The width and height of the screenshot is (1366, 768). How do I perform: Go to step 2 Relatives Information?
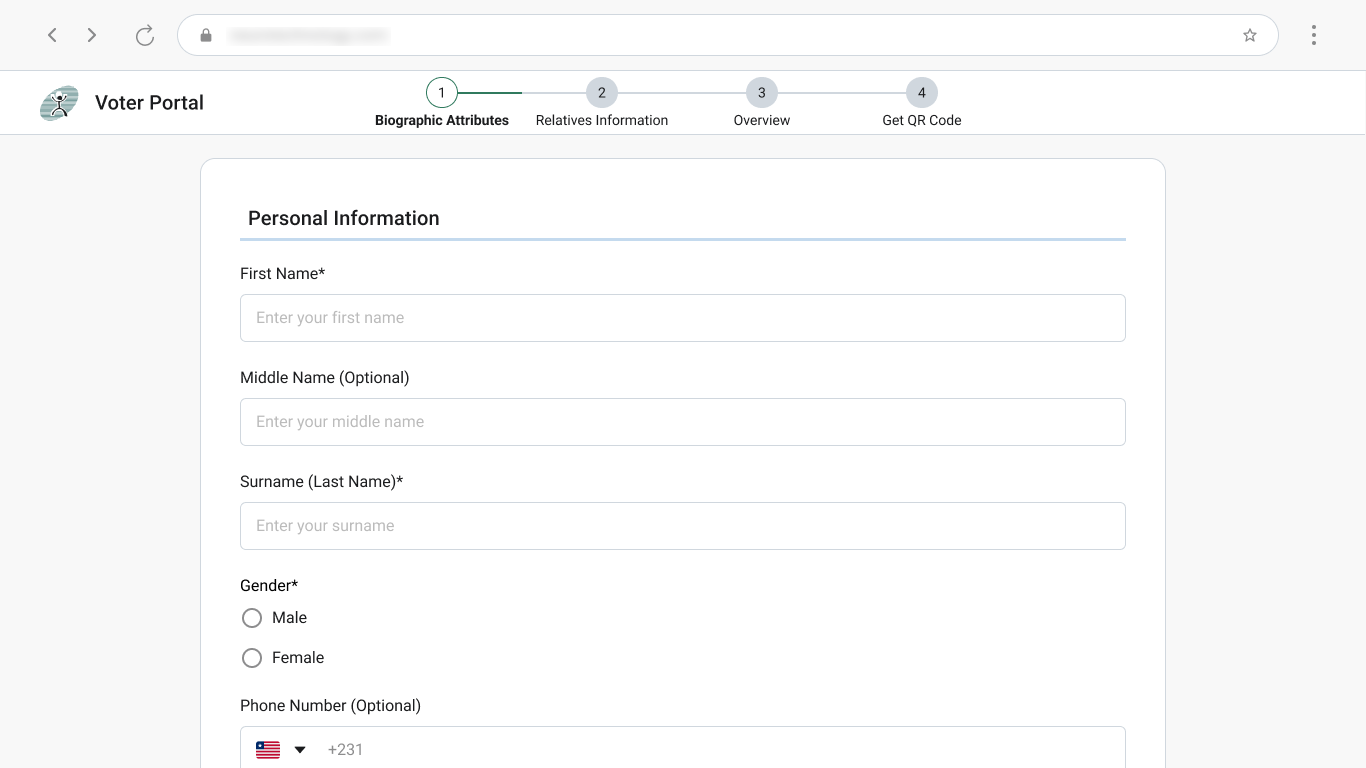click(602, 93)
